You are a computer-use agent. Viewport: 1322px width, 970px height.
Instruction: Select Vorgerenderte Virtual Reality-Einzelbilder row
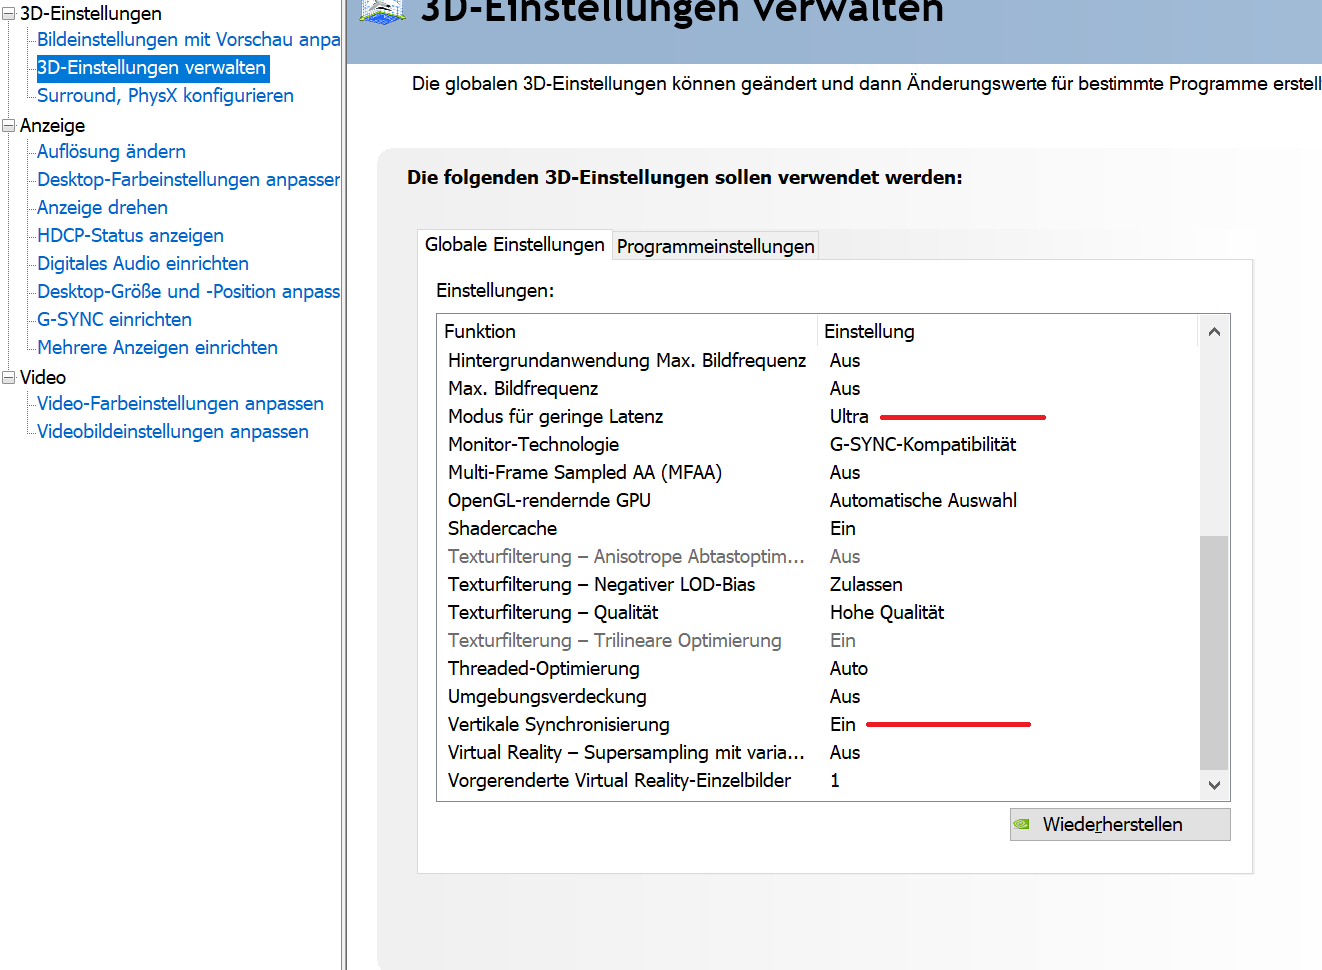(818, 780)
